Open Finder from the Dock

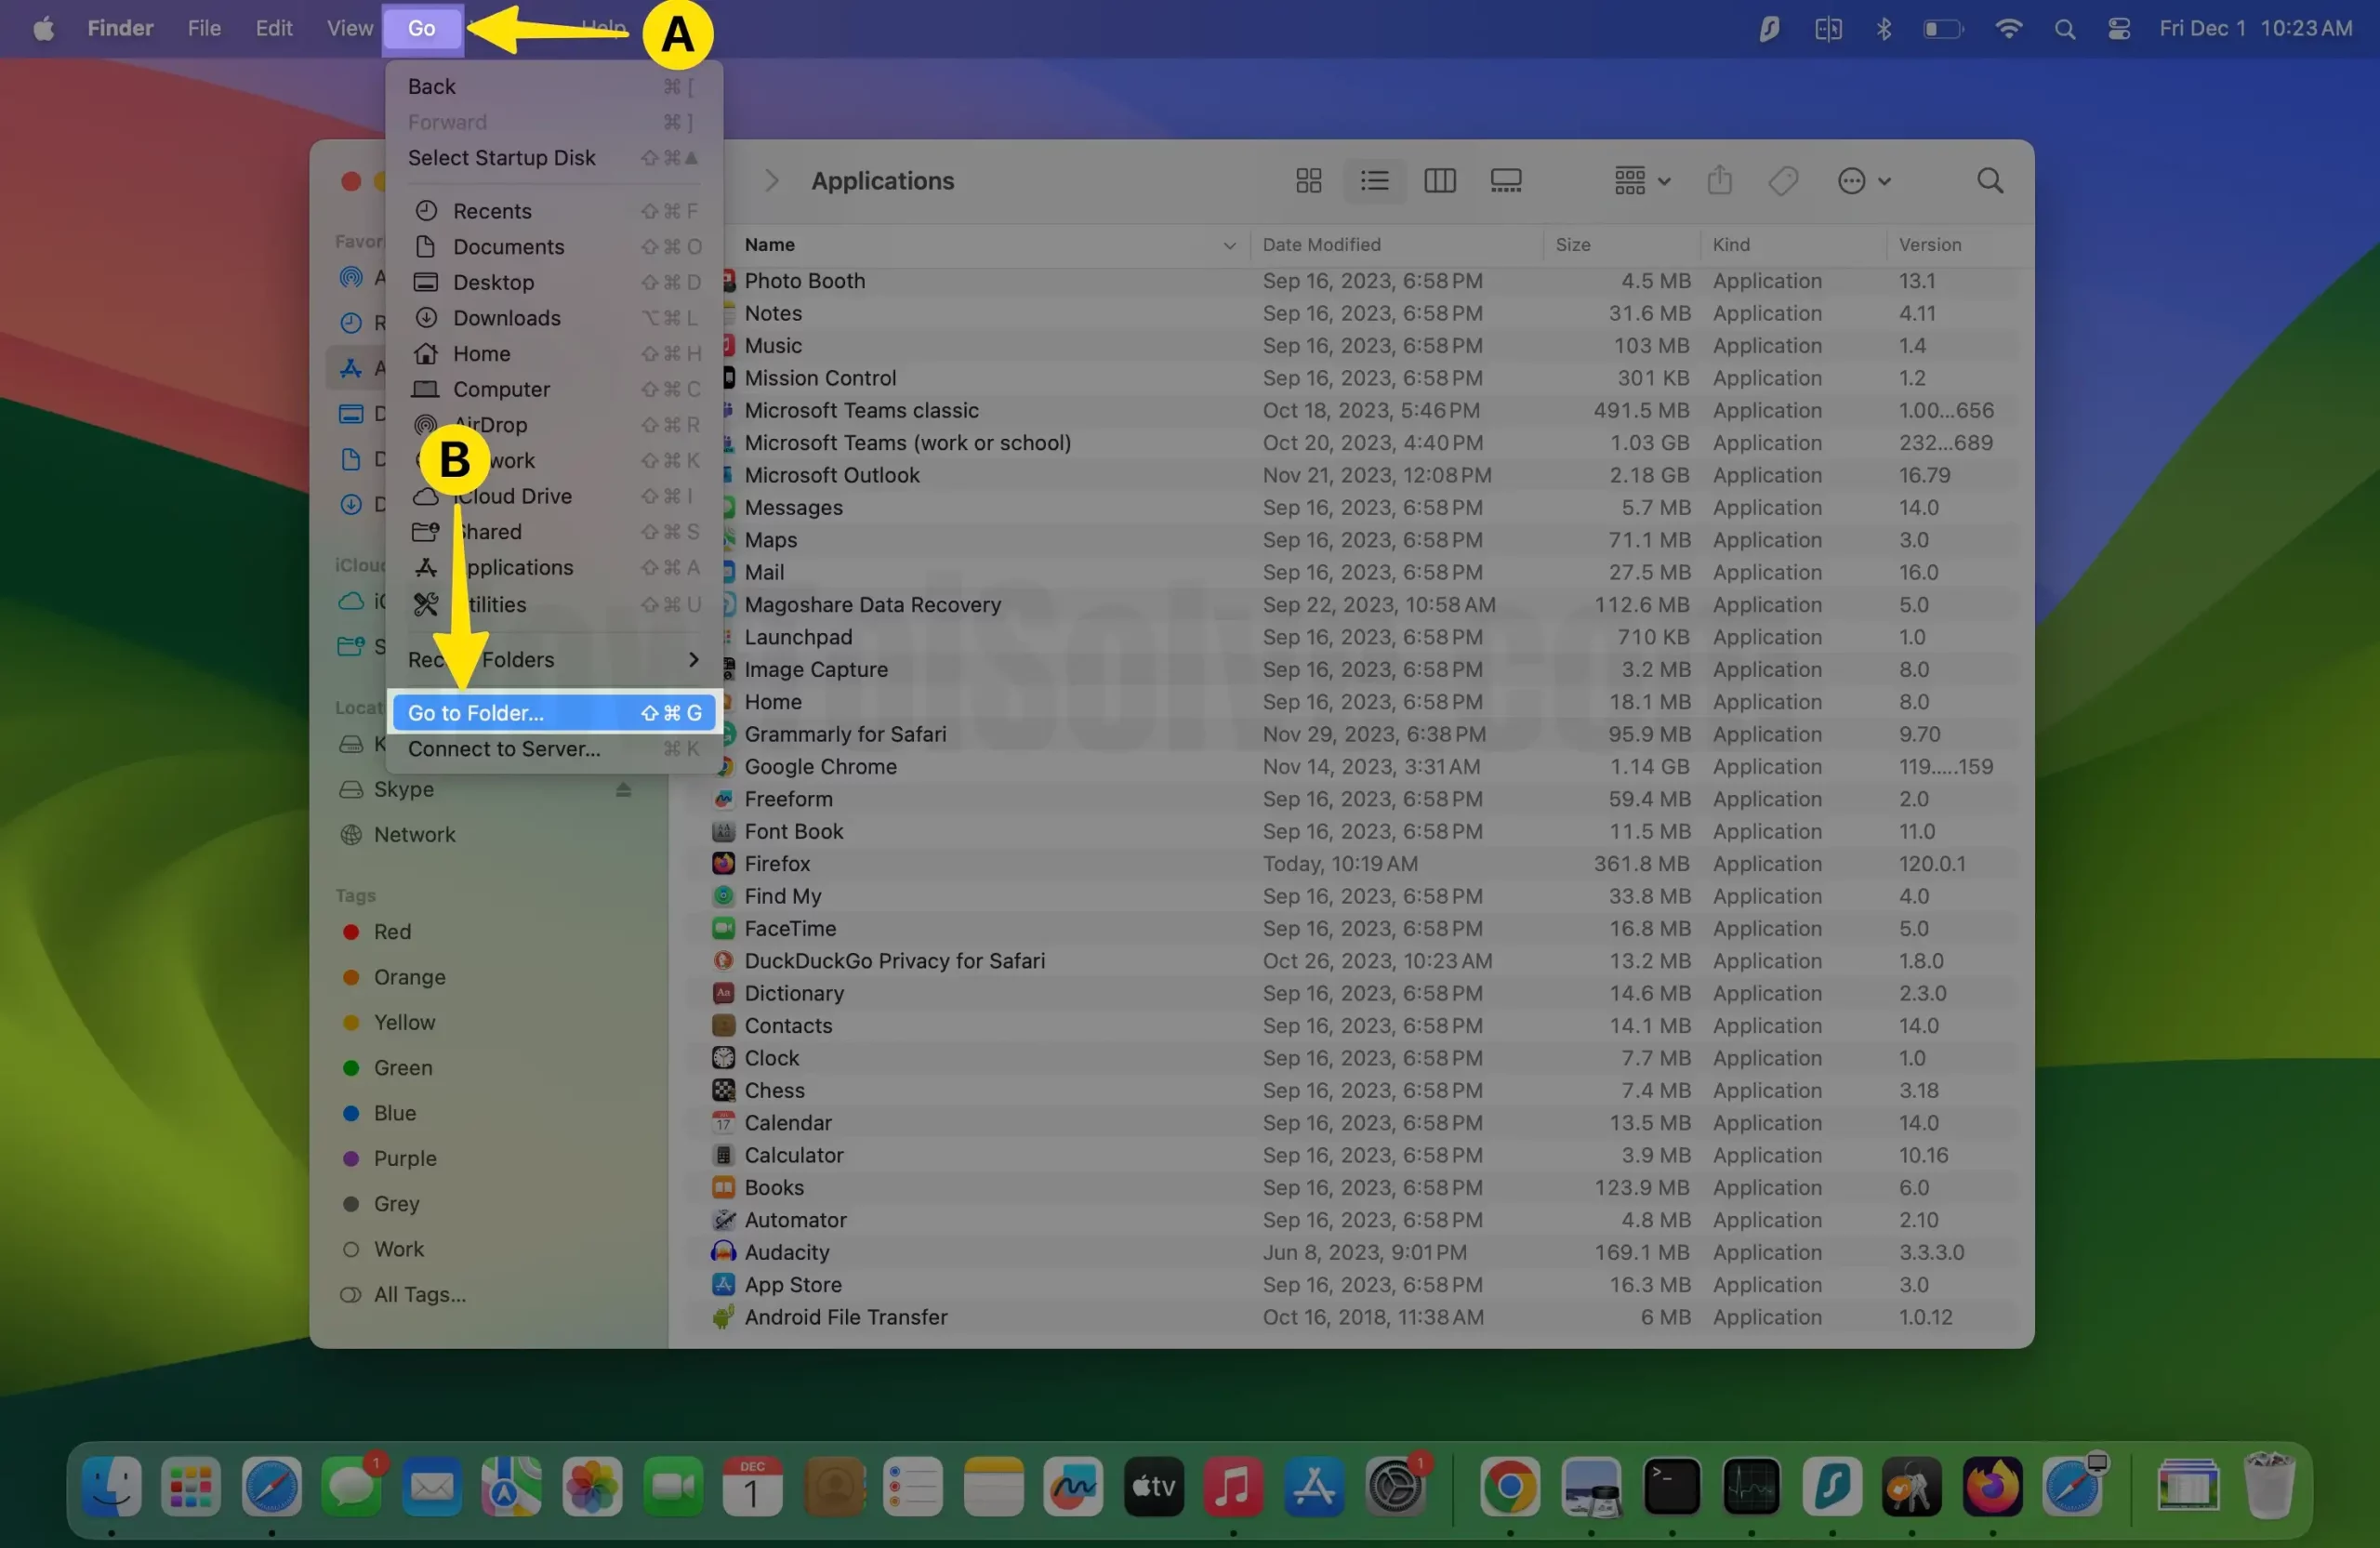111,1486
